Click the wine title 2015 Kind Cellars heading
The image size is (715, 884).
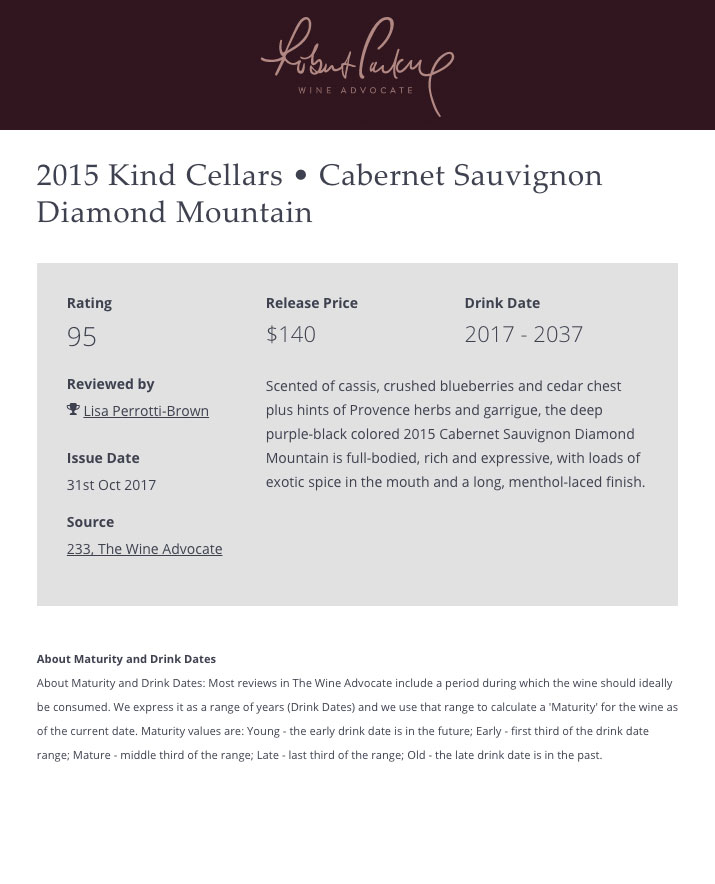point(319,193)
